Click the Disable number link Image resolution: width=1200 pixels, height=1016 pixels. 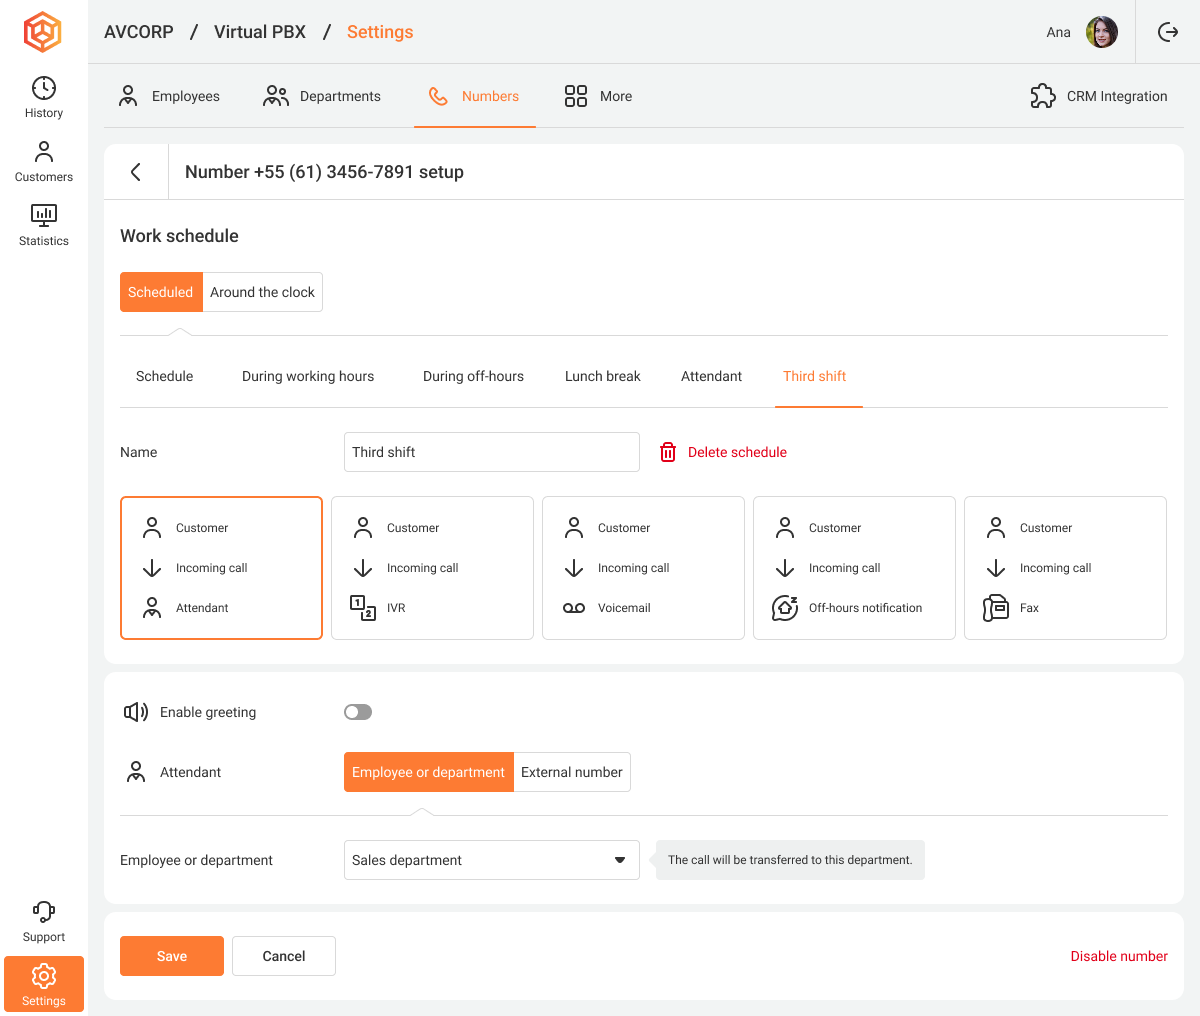click(x=1119, y=956)
